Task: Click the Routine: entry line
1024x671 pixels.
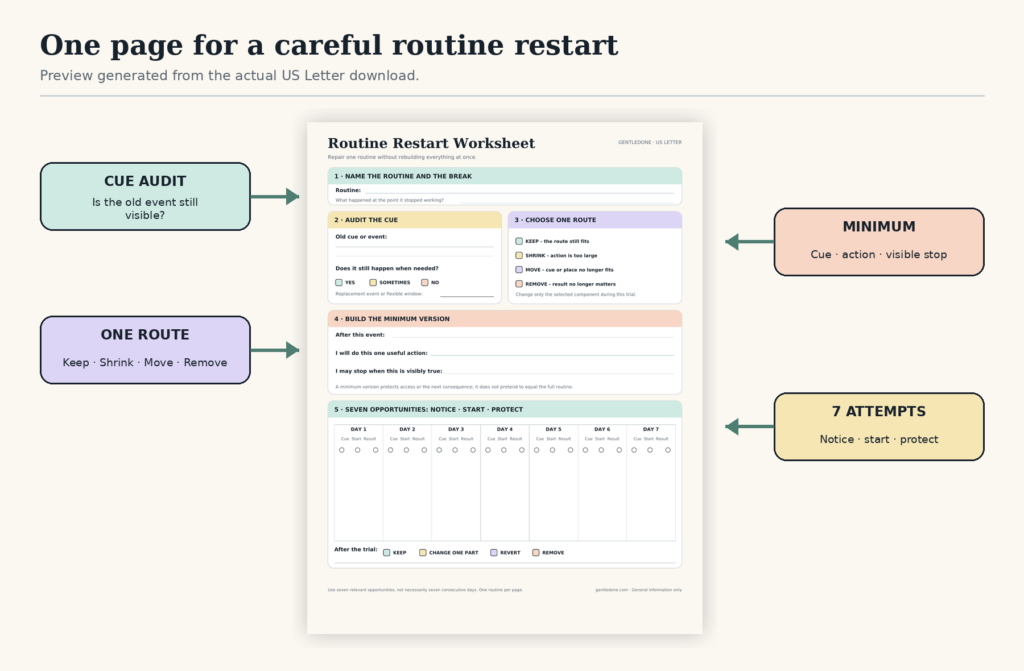Action: pos(519,192)
